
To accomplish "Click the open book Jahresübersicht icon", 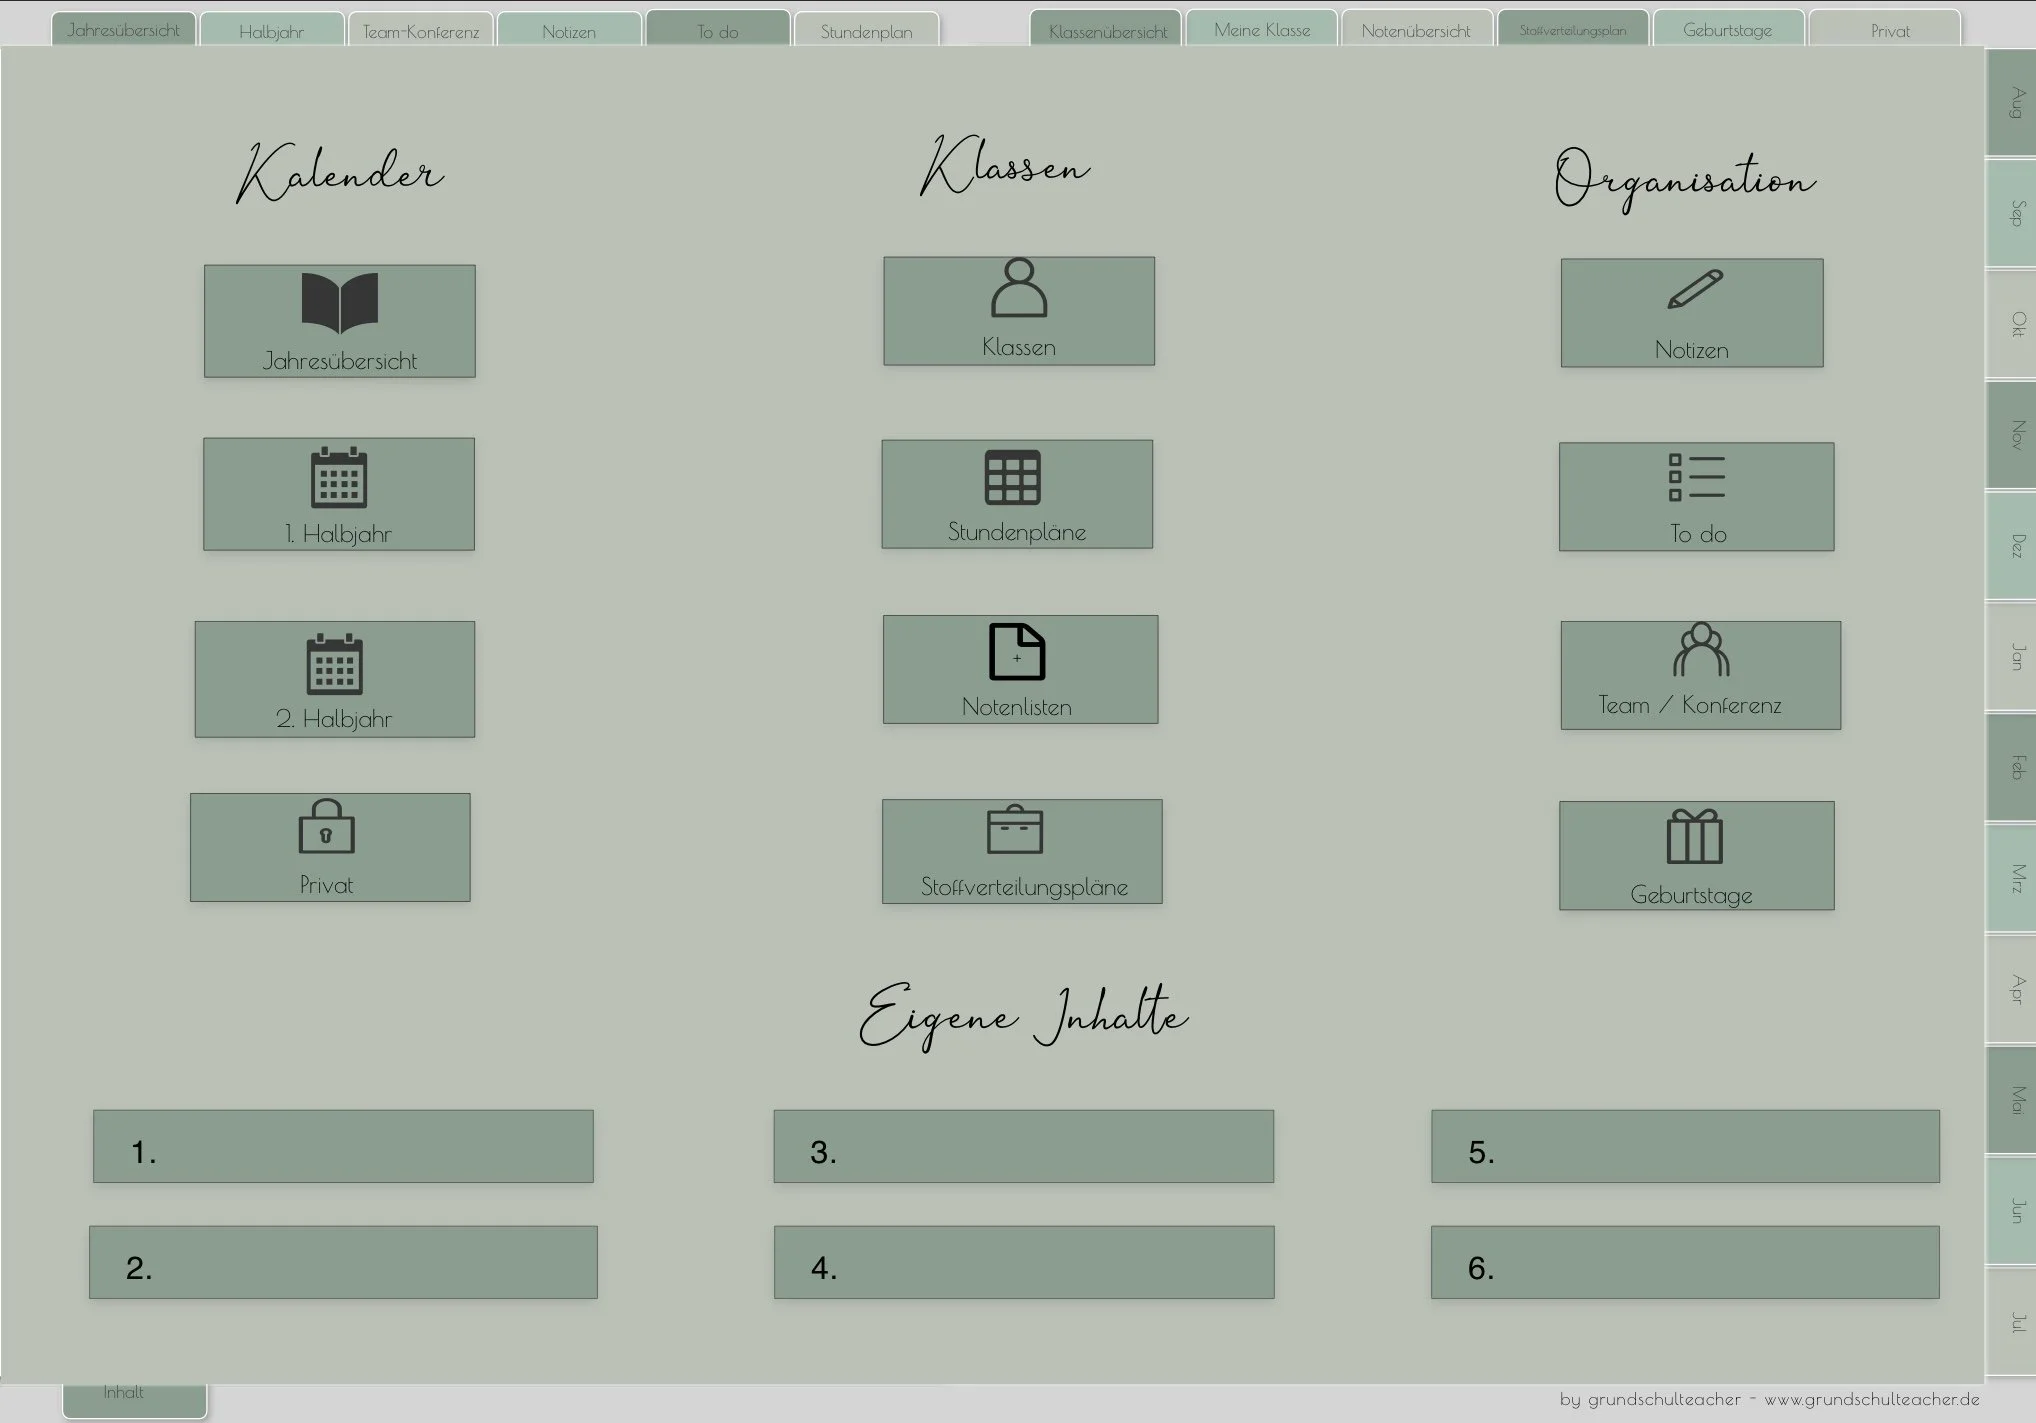I will 339,302.
